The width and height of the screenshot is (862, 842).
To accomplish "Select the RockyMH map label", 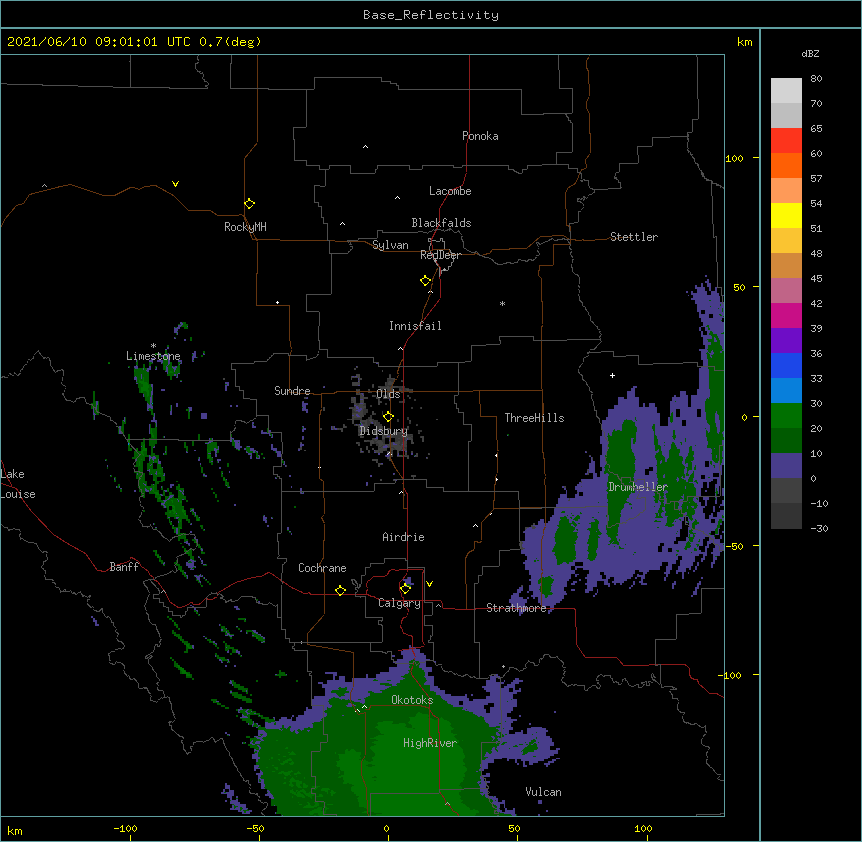I will tap(245, 227).
